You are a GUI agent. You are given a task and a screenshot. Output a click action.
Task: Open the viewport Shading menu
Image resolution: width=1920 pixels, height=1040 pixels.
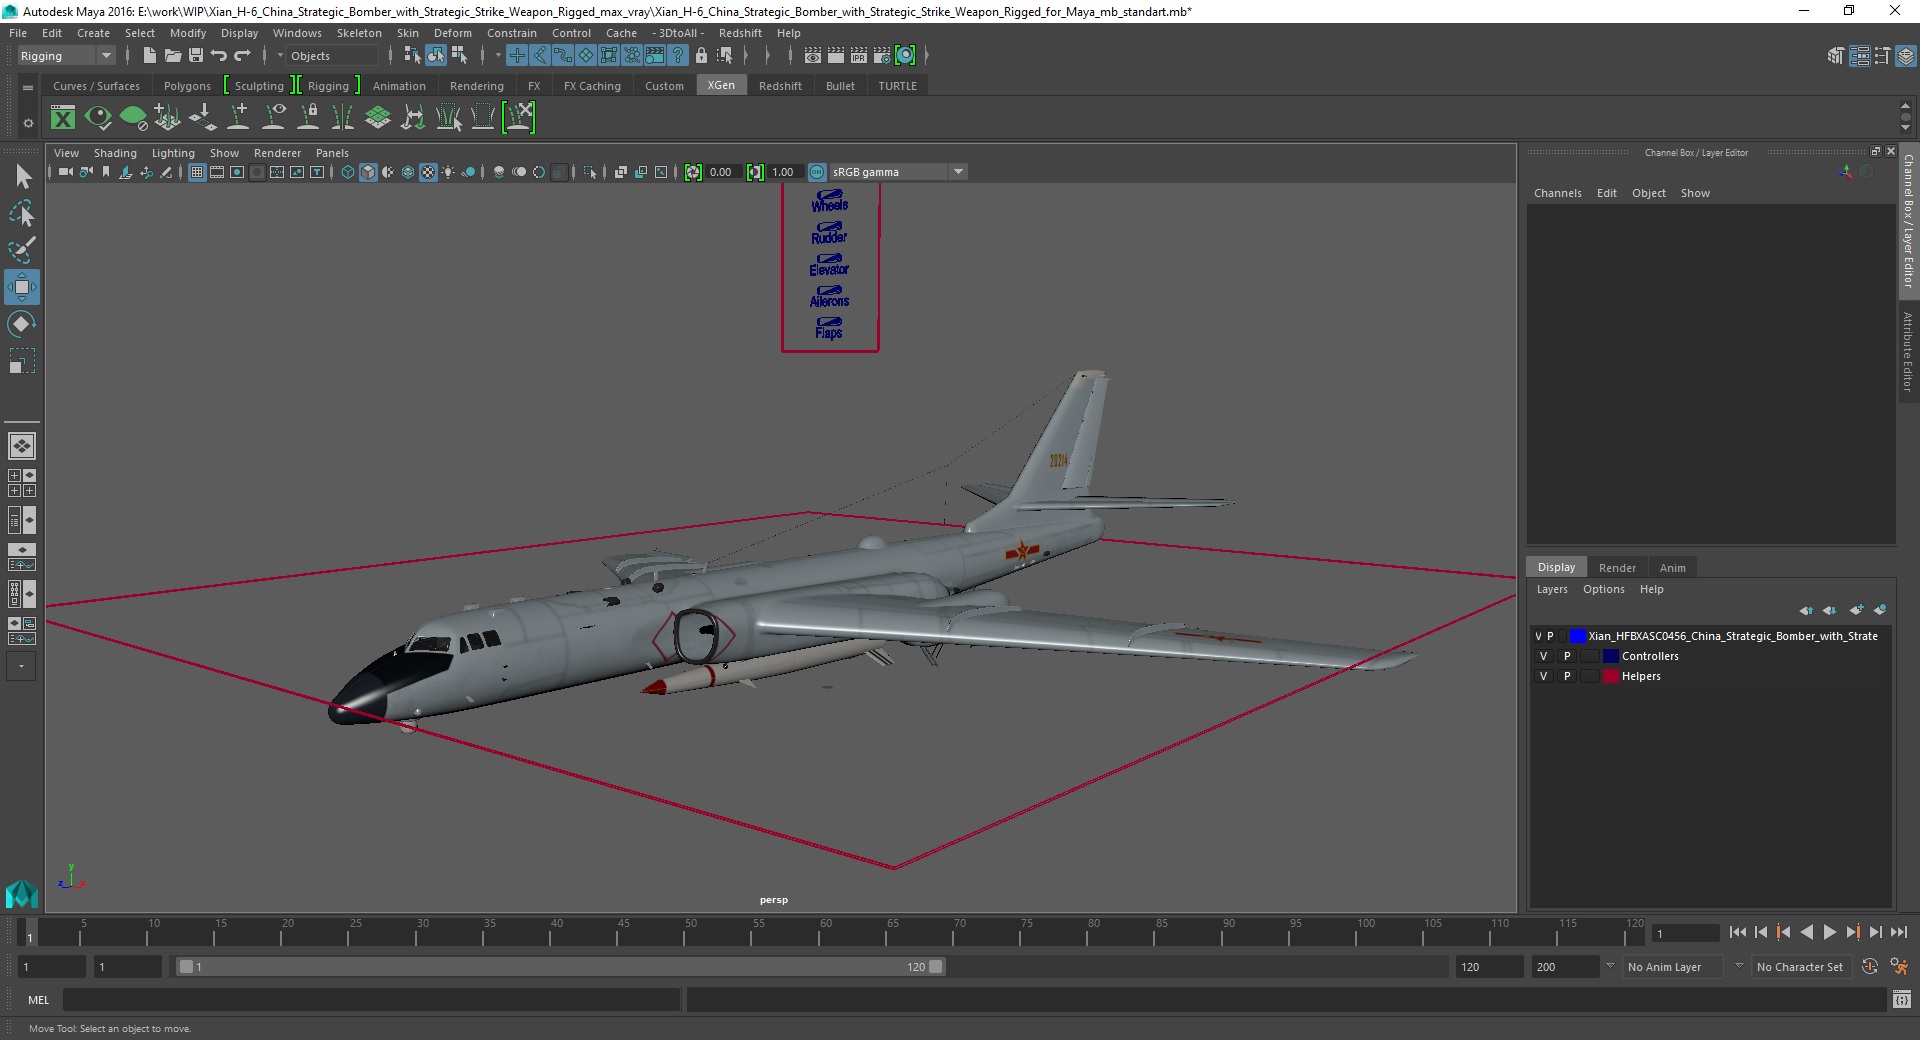click(115, 153)
